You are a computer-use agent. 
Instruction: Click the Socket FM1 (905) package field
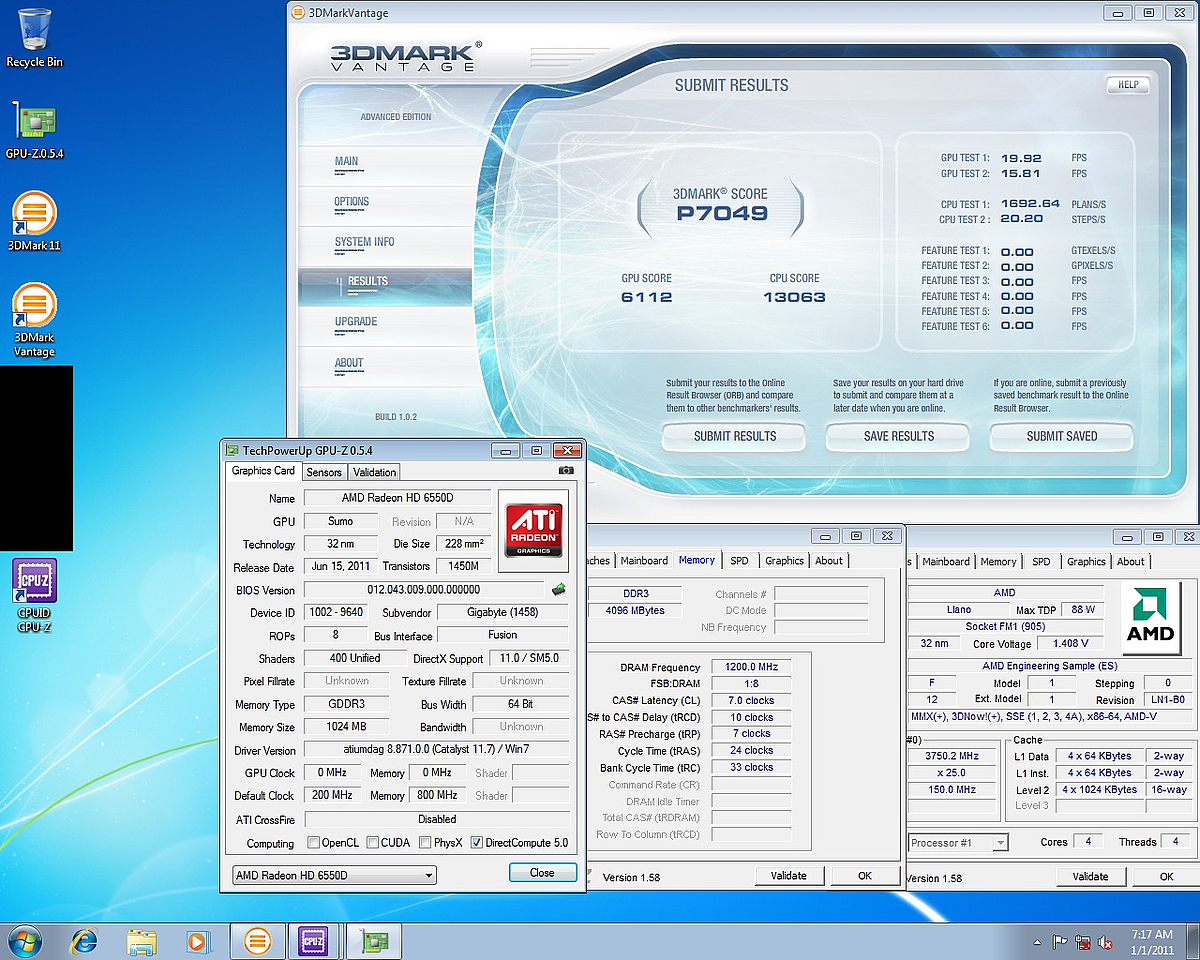(1004, 626)
